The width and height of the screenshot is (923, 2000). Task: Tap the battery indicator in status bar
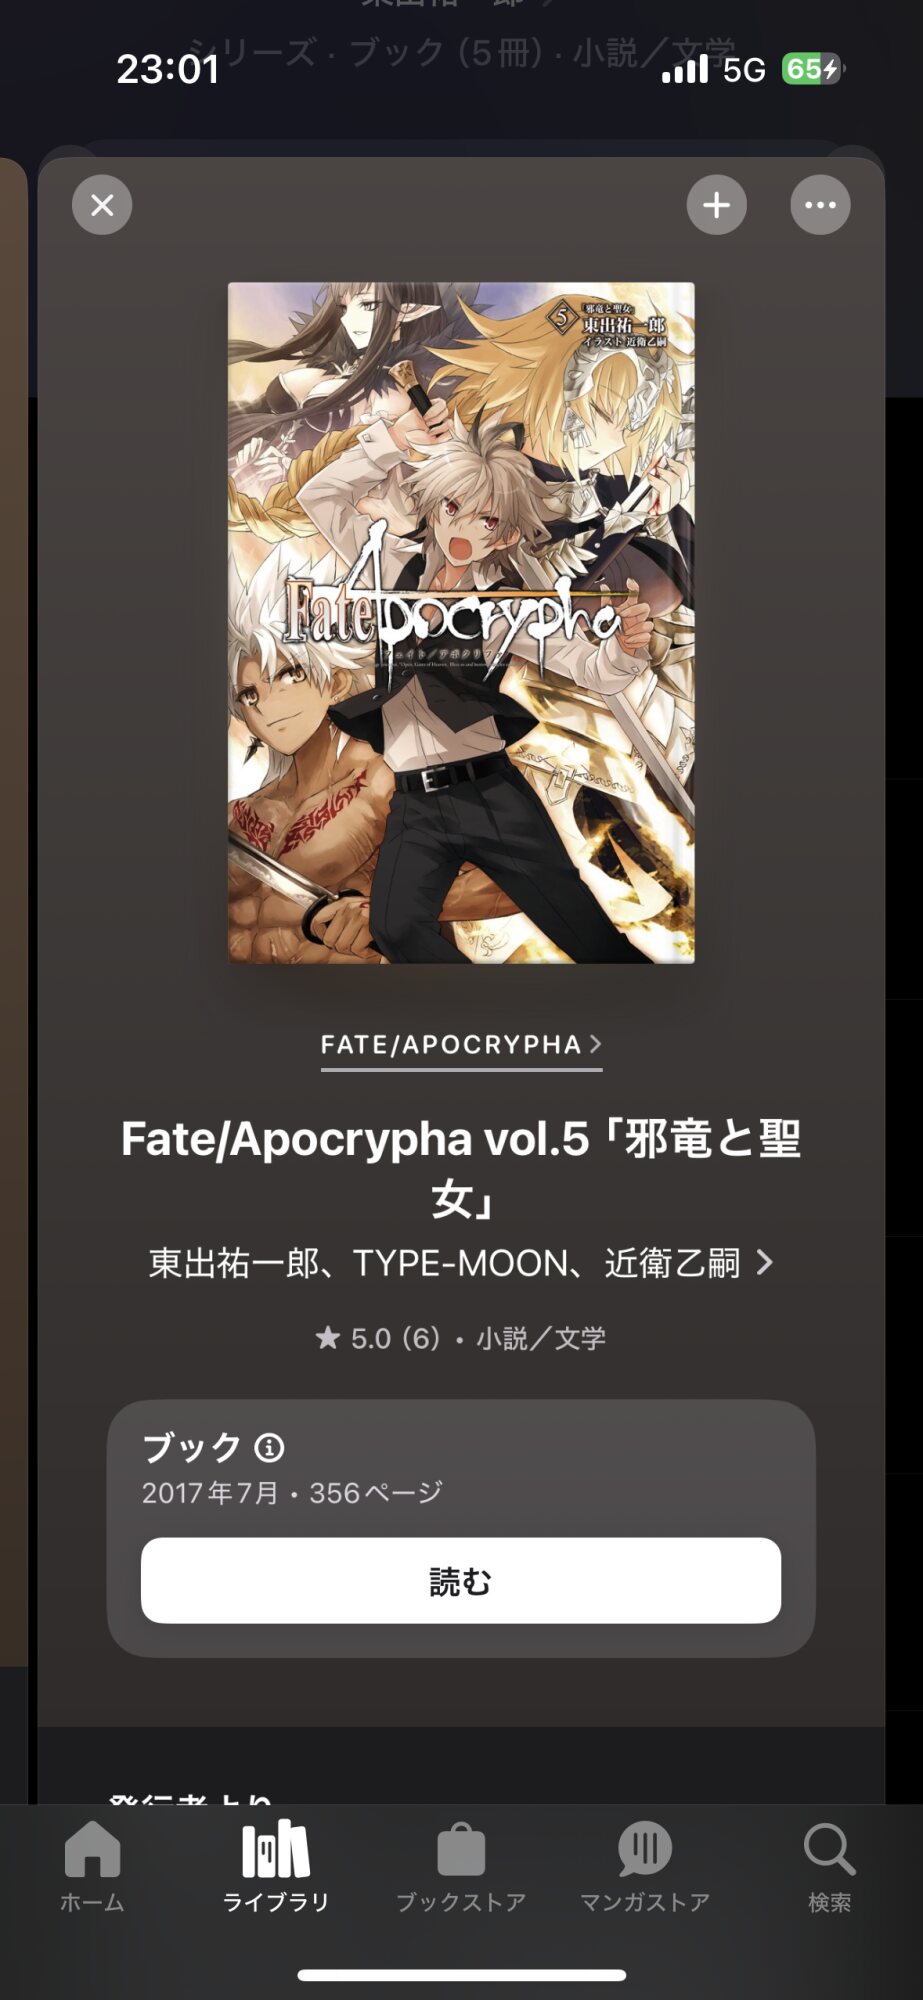coord(811,69)
